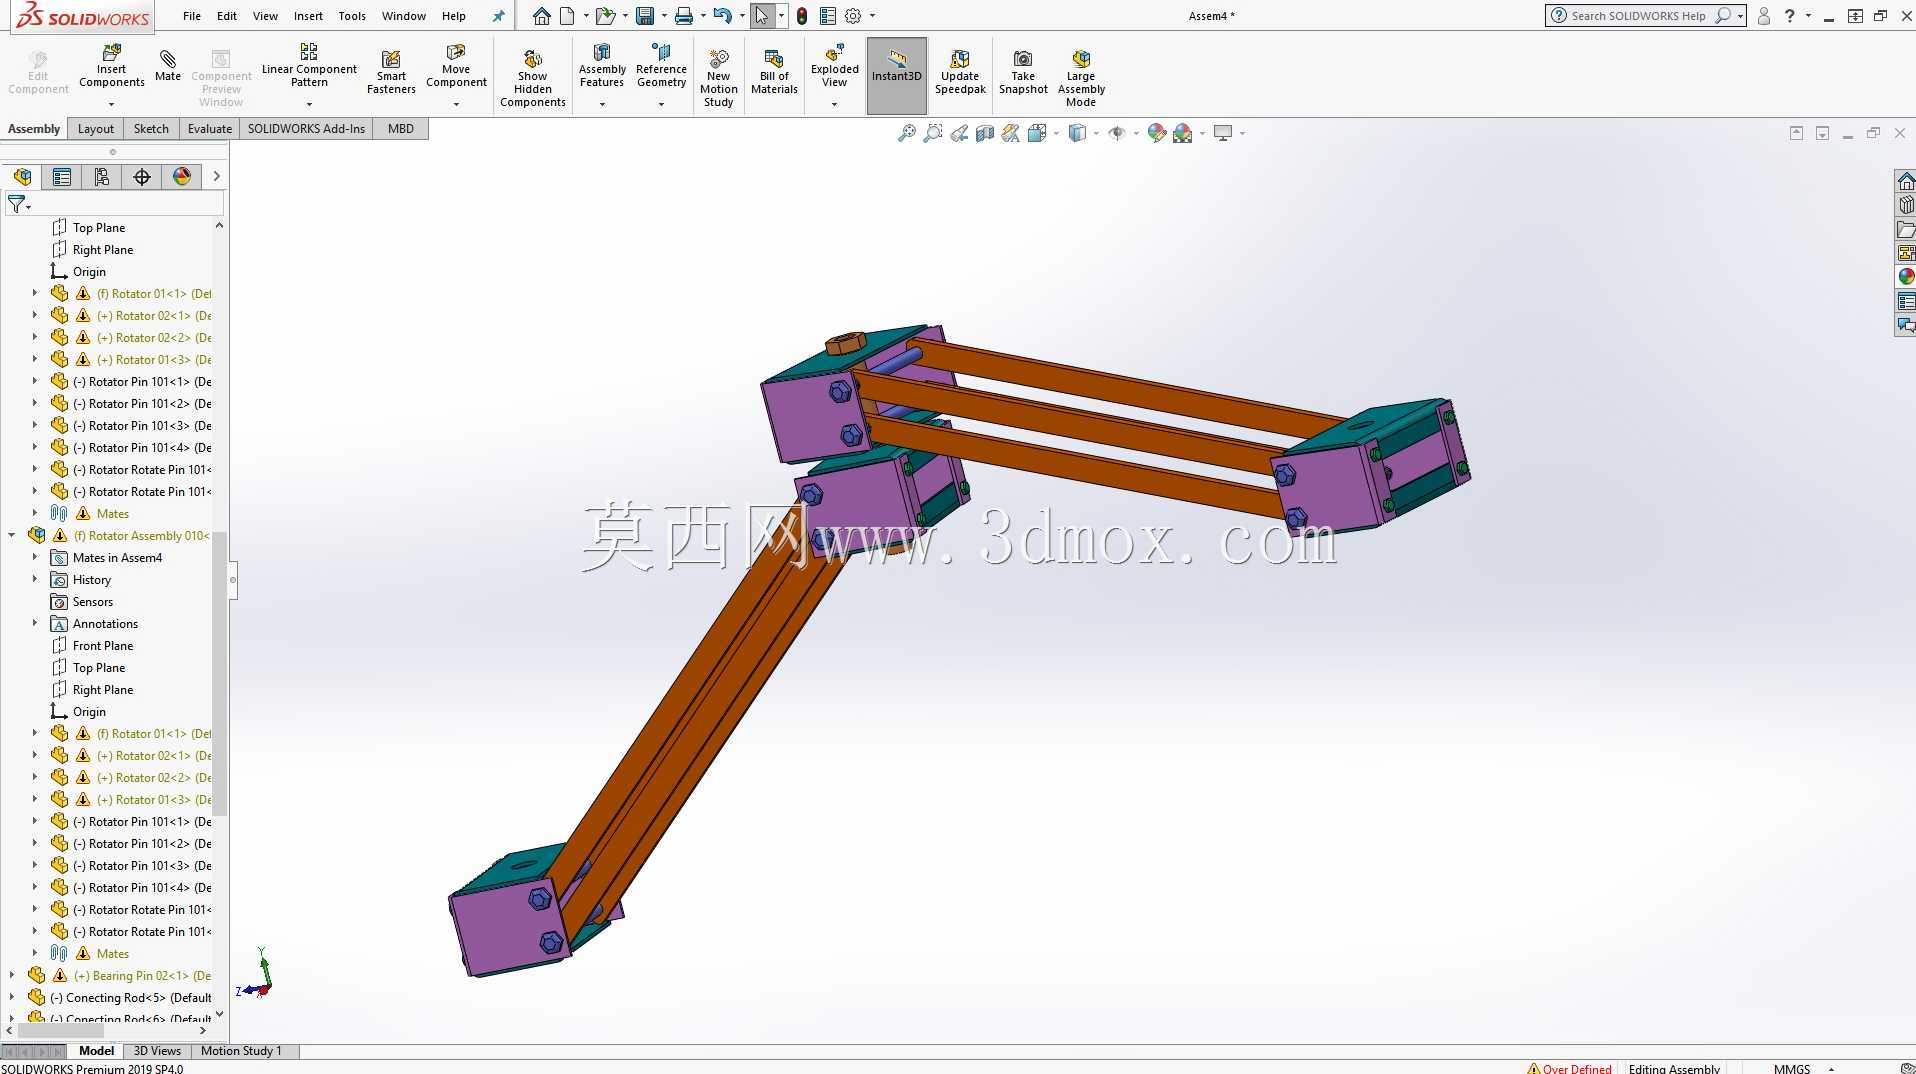Click the Reference Geometry button
The height and width of the screenshot is (1074, 1916).
click(661, 67)
